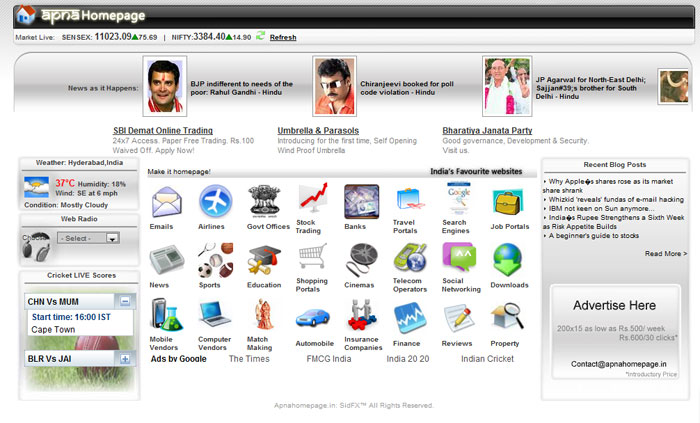Open the Telecom Operators icon
Image resolution: width=700 pixels, height=423 pixels.
410,257
